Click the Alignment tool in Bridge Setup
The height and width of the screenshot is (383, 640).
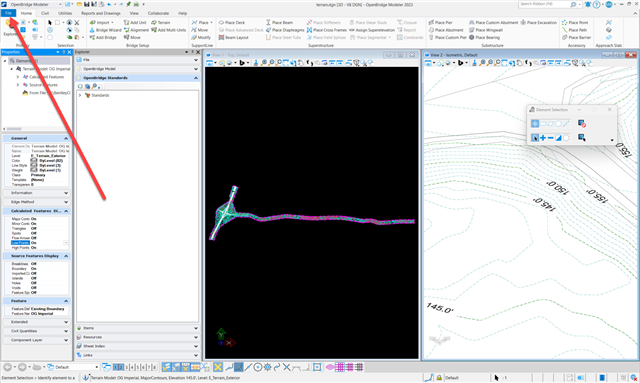[136, 30]
